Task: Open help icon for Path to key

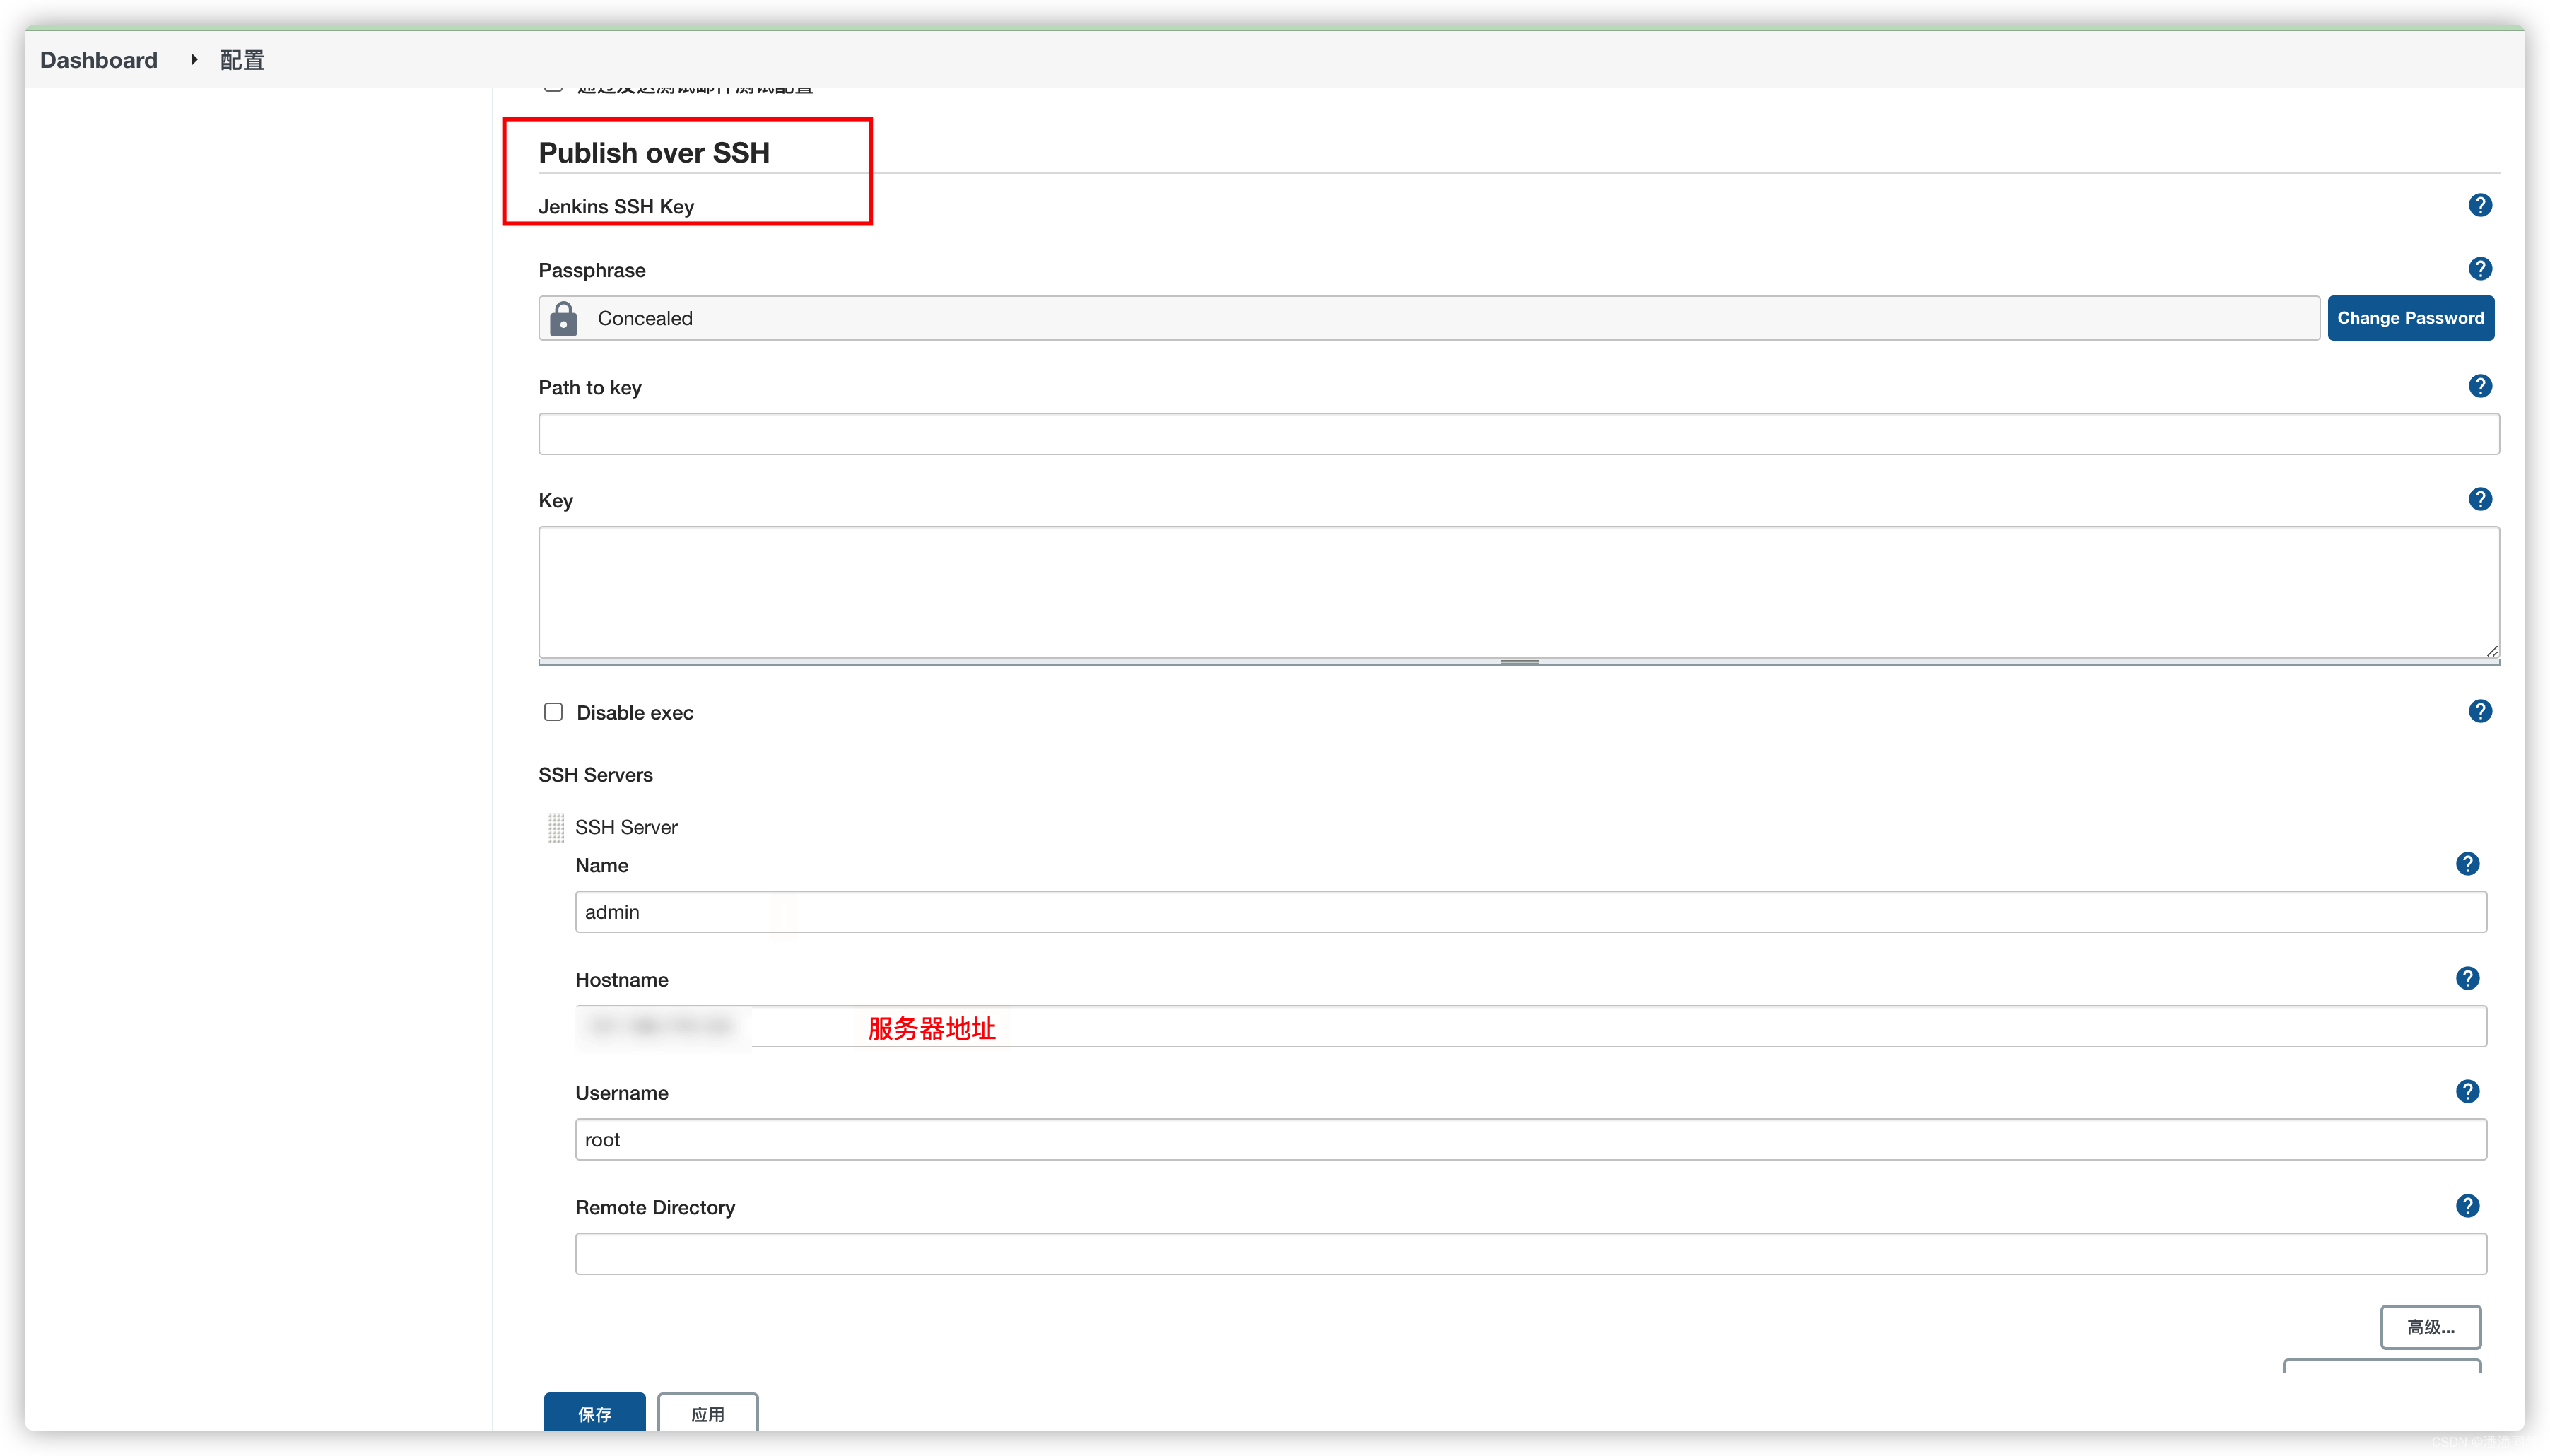Action: coord(2479,386)
